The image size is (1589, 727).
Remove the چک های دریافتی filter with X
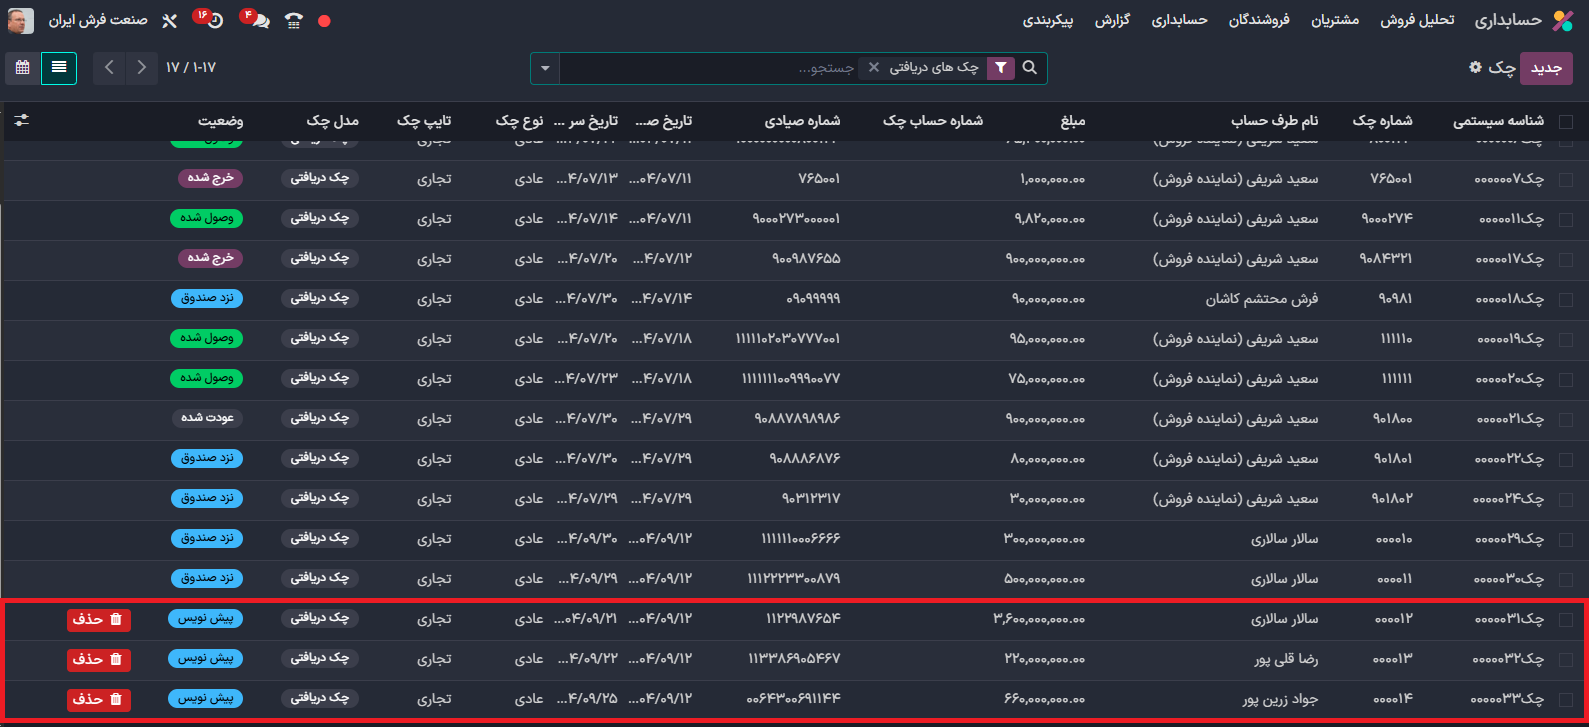pyautogui.click(x=874, y=68)
